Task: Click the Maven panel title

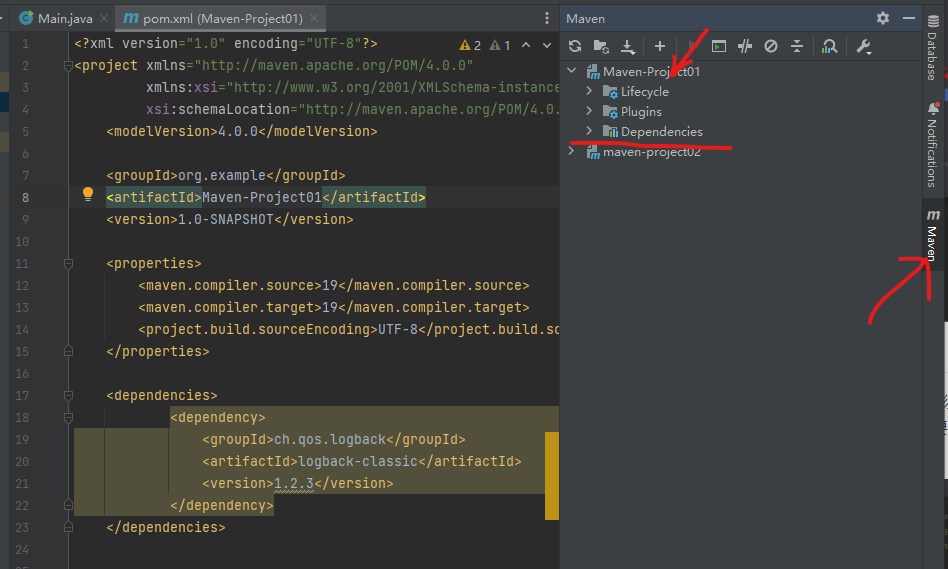Action: [x=585, y=19]
